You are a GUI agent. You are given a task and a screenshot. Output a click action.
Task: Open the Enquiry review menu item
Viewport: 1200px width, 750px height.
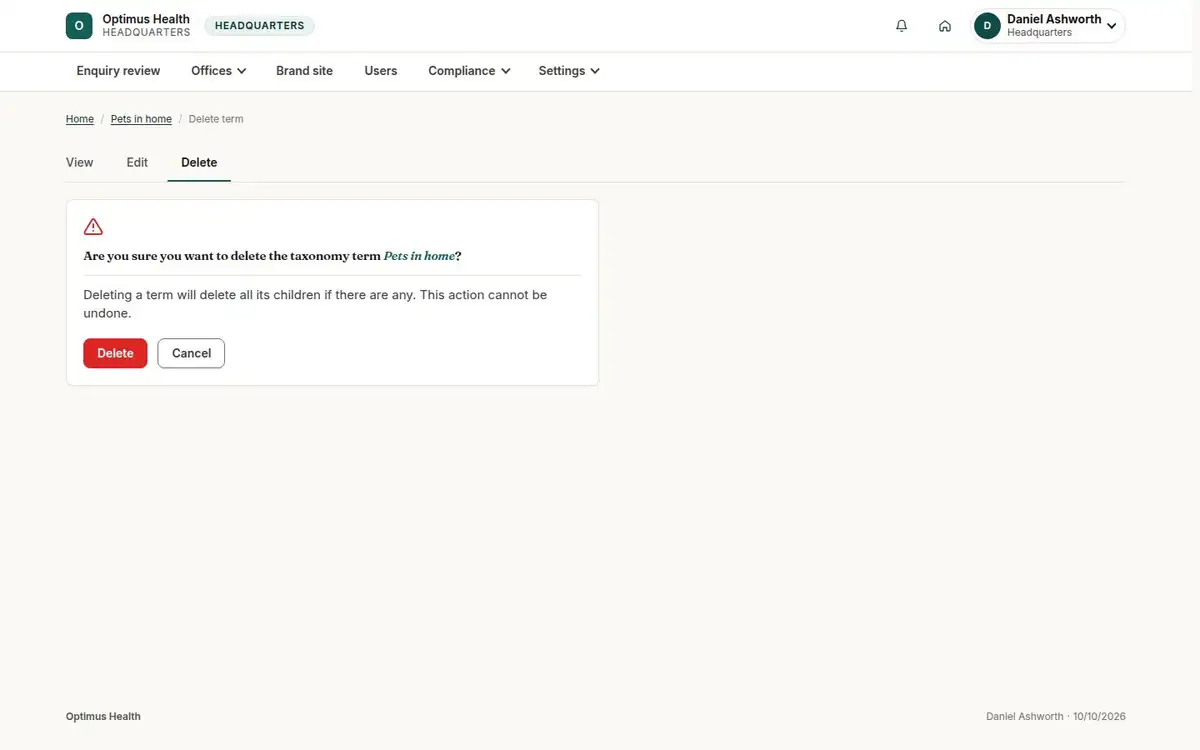click(x=118, y=71)
